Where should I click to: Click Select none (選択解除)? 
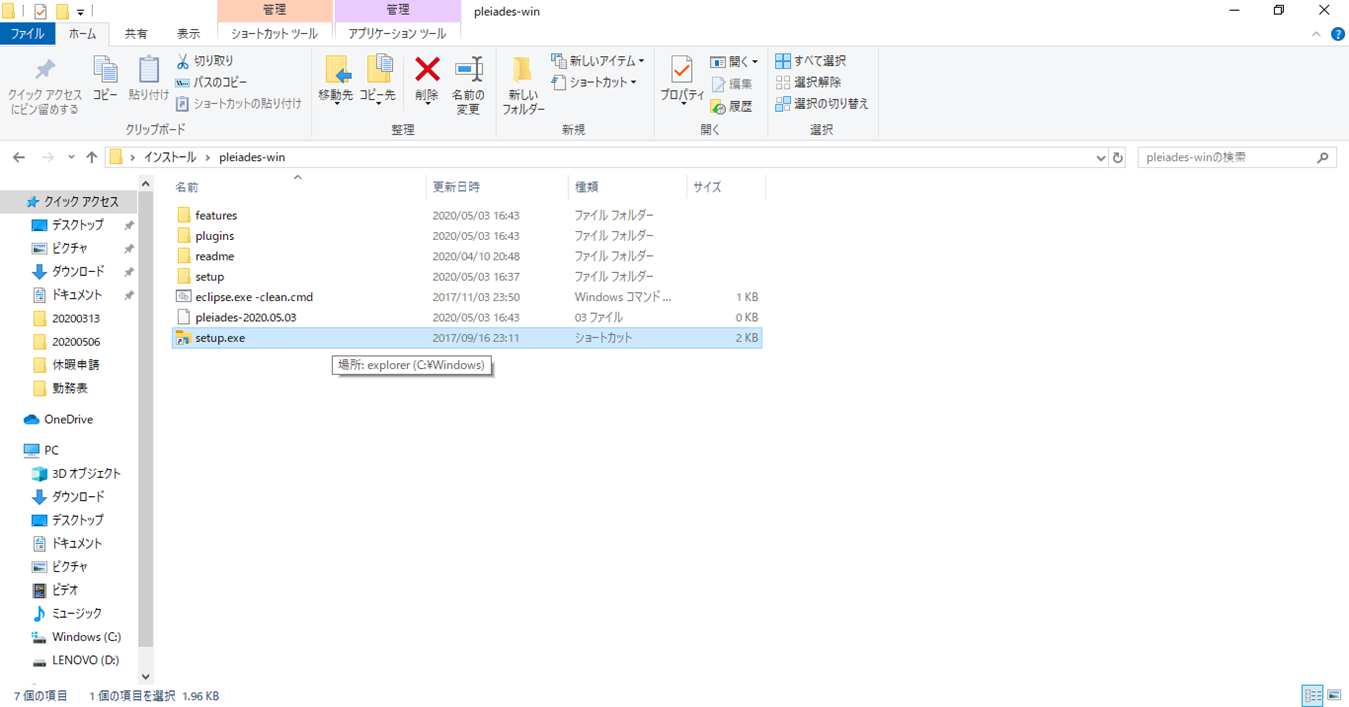pyautogui.click(x=809, y=82)
